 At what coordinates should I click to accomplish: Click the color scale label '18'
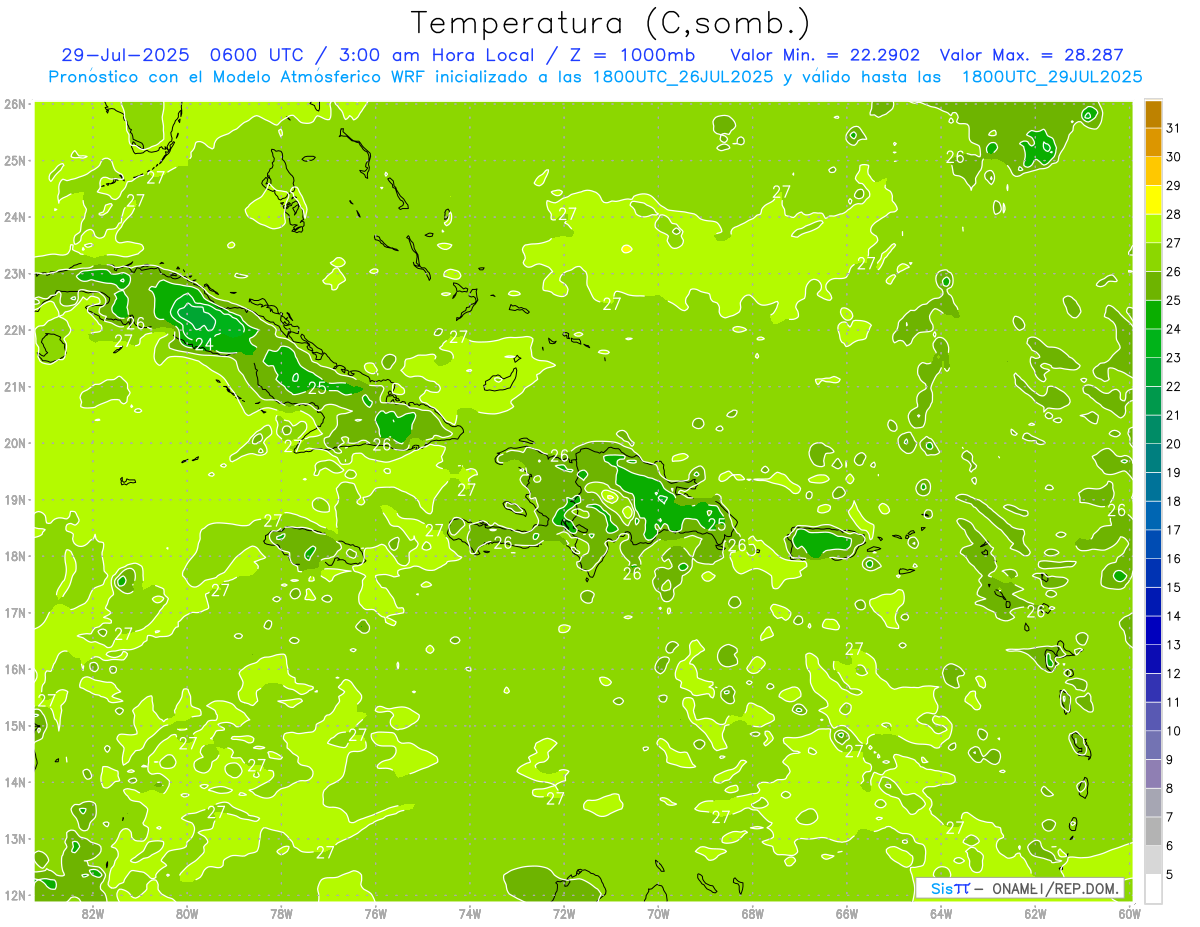click(x=1174, y=501)
